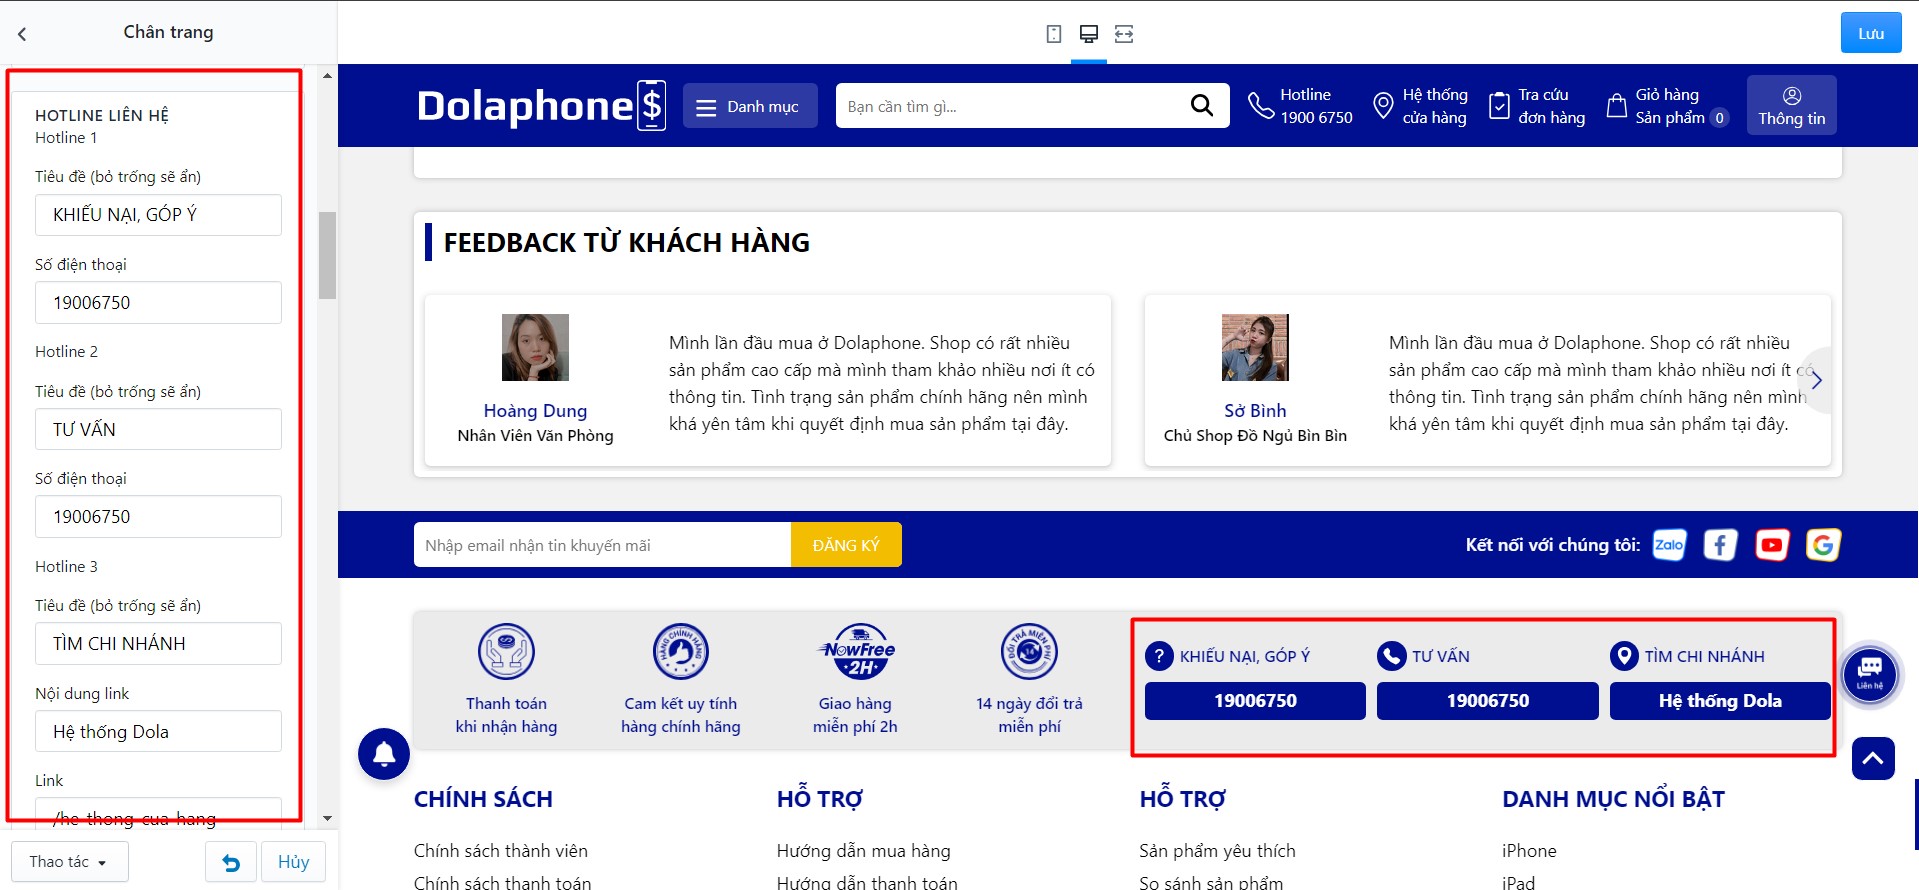1919x890 pixels.
Task: Open the Chính sách thành viên link
Action: pyautogui.click(x=501, y=851)
